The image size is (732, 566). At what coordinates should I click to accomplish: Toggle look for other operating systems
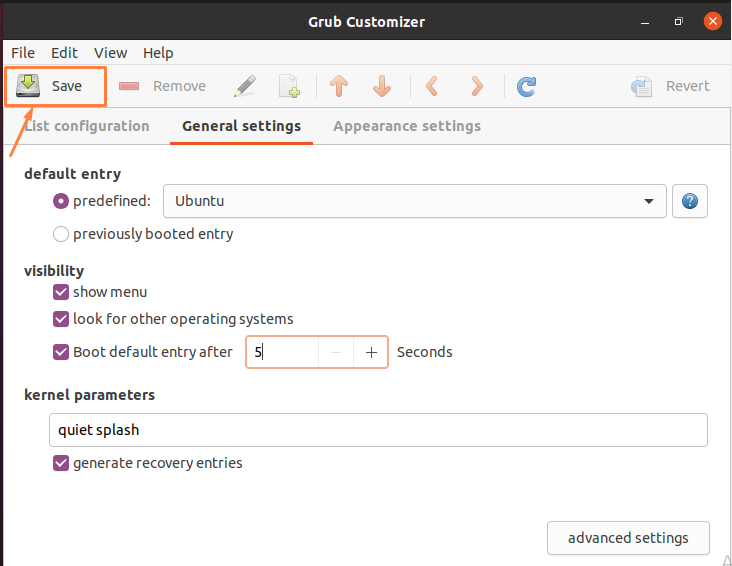[x=61, y=319]
